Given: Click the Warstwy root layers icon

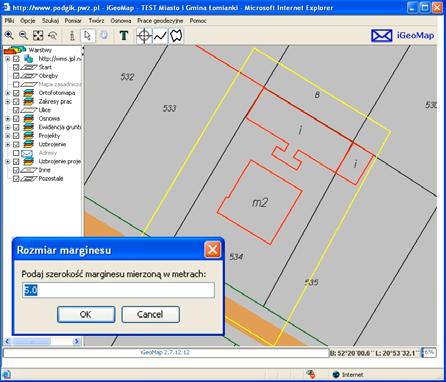Looking at the screenshot, I should [14, 50].
